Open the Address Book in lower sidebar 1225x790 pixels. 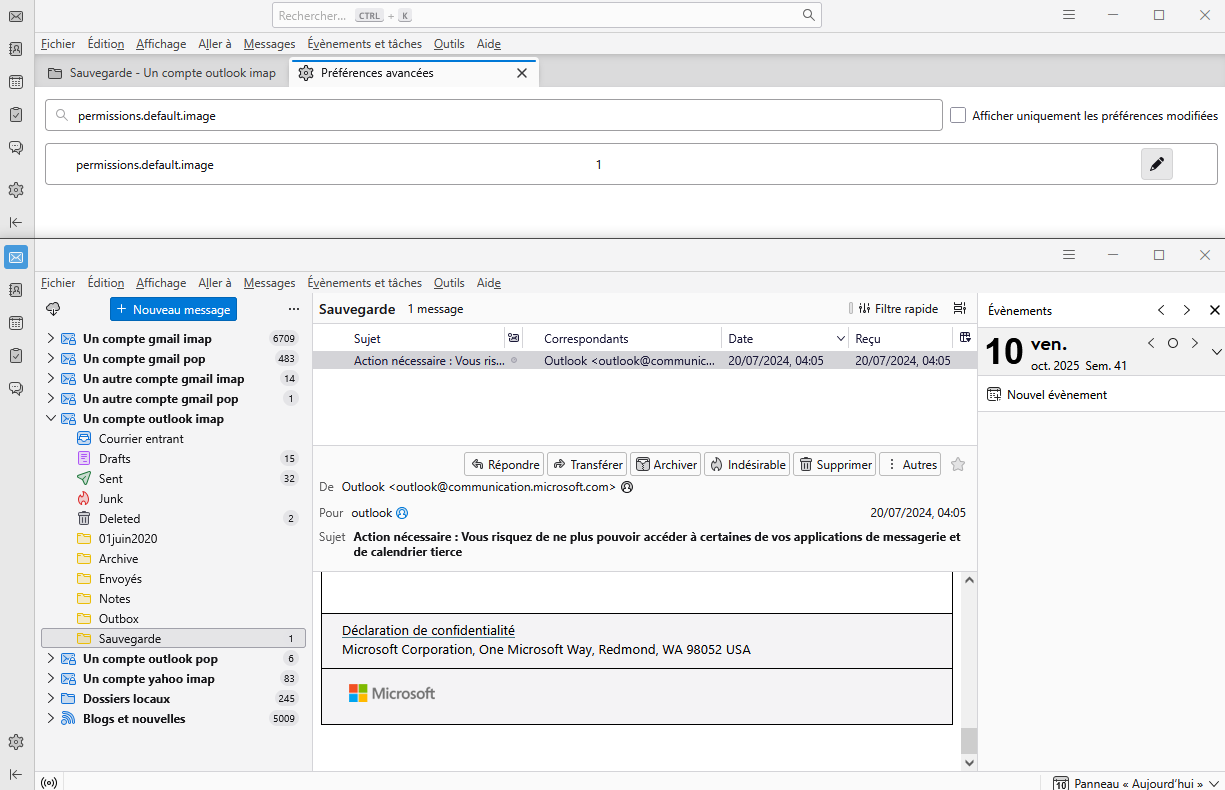(16, 290)
